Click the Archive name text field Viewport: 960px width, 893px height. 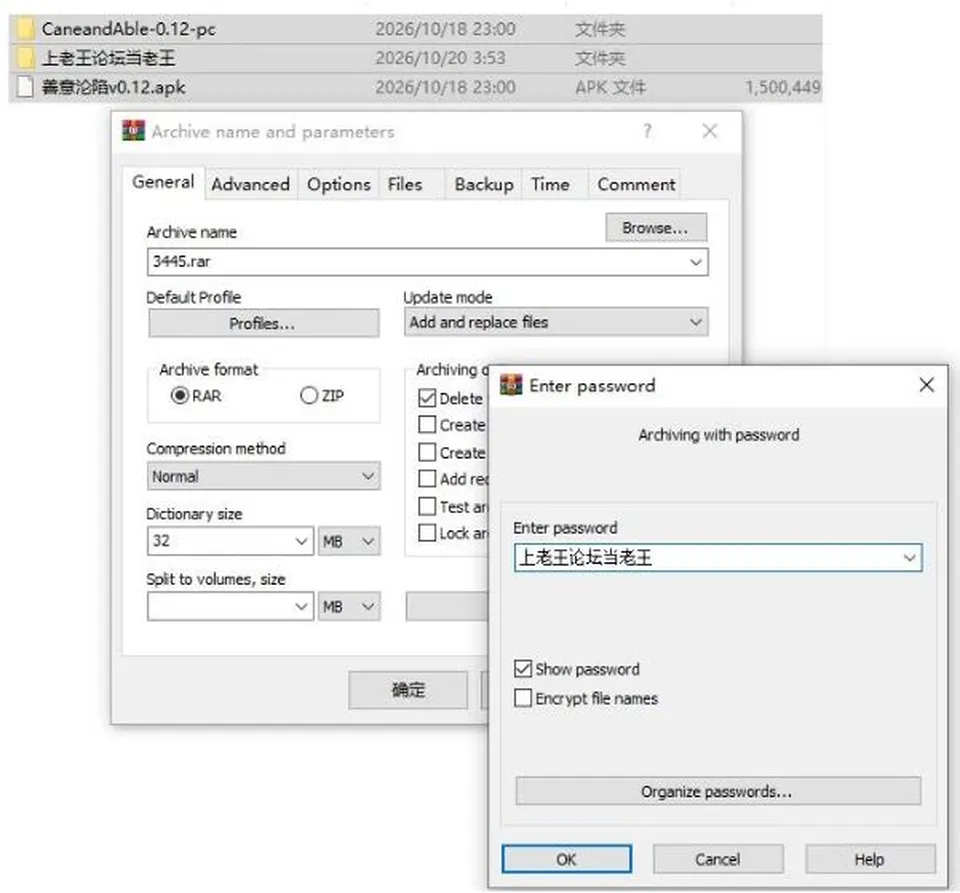pos(427,262)
